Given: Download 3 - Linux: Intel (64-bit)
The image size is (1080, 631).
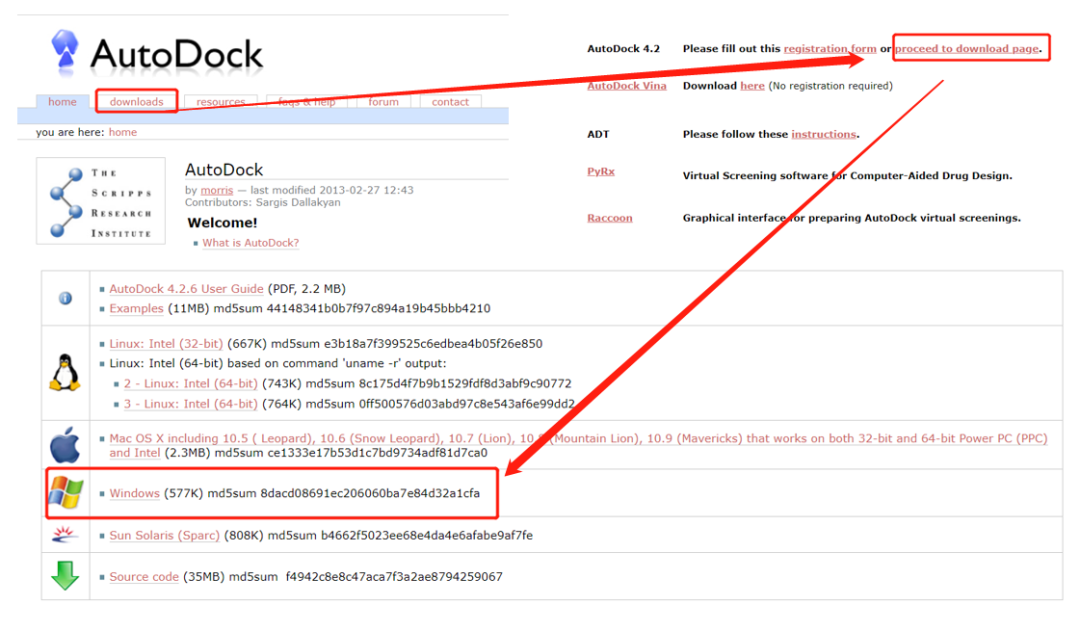Looking at the screenshot, I should (x=191, y=404).
